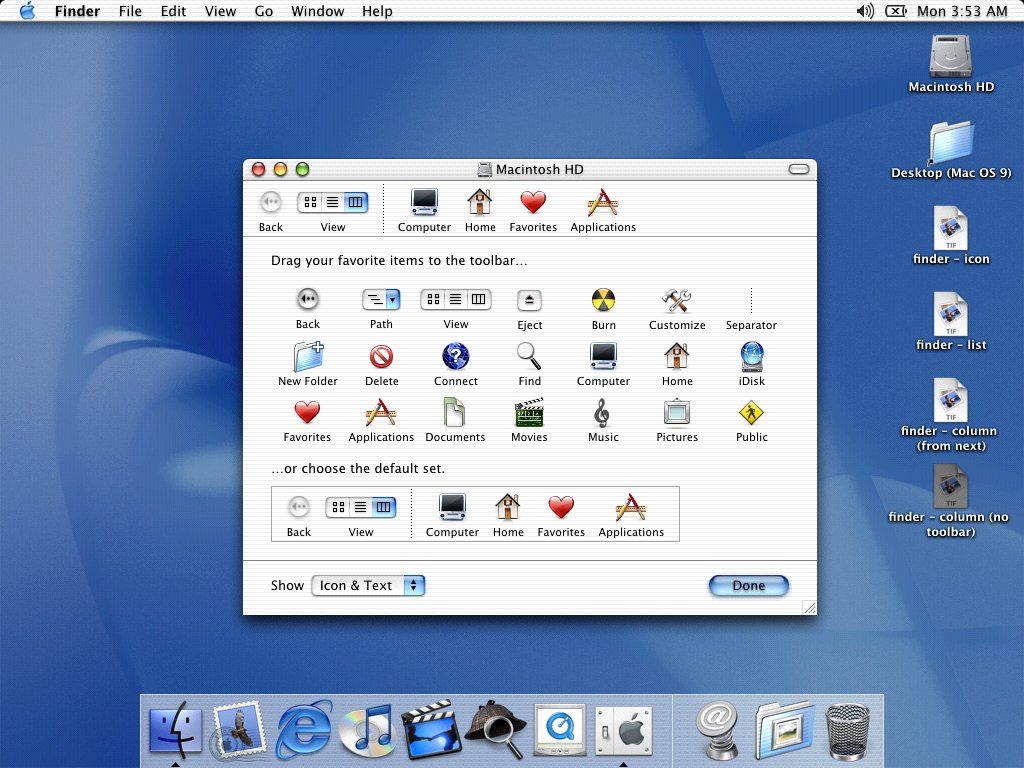Select the Eject icon in the palette
The height and width of the screenshot is (768, 1024).
point(529,300)
